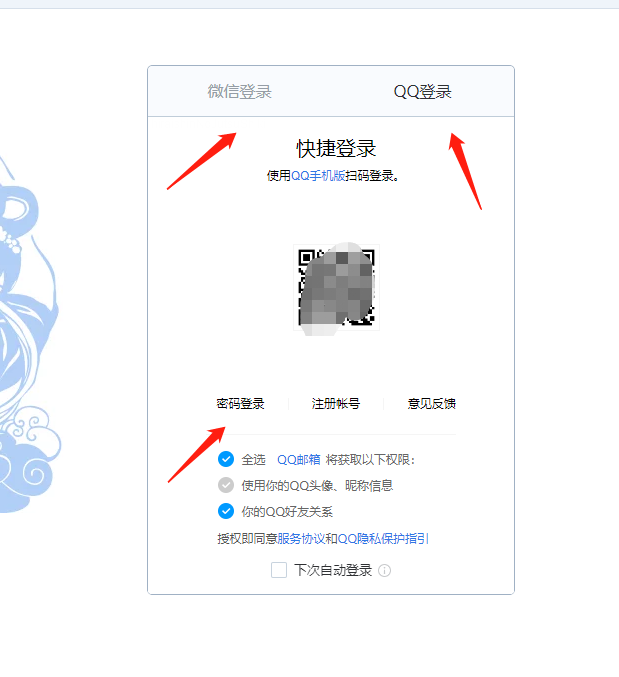Click 你的QQ好友关系 label text
619x677 pixels.
coord(287,512)
